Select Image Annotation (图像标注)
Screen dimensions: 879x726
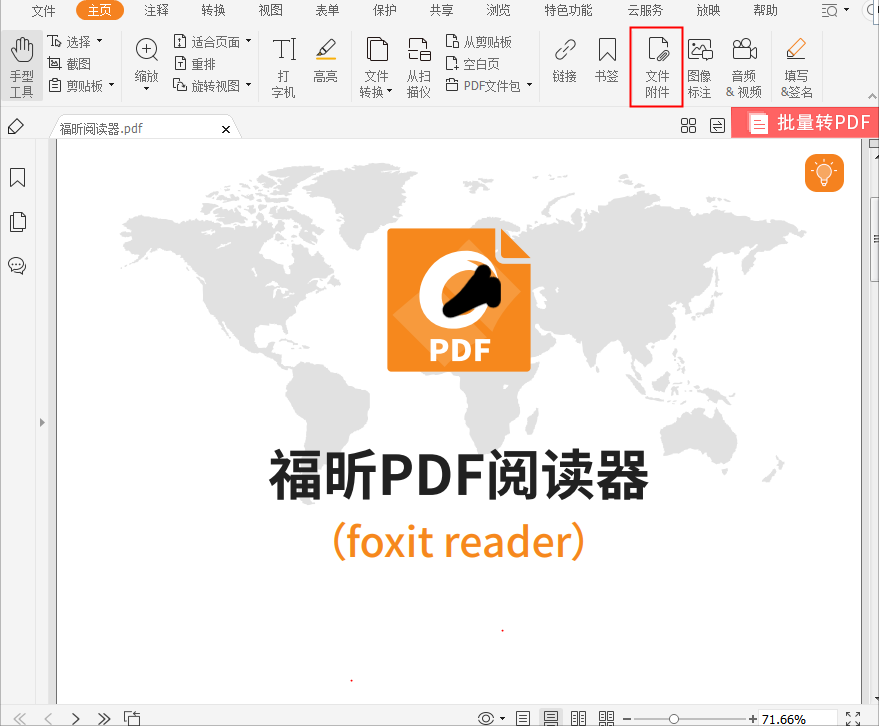tap(700, 67)
